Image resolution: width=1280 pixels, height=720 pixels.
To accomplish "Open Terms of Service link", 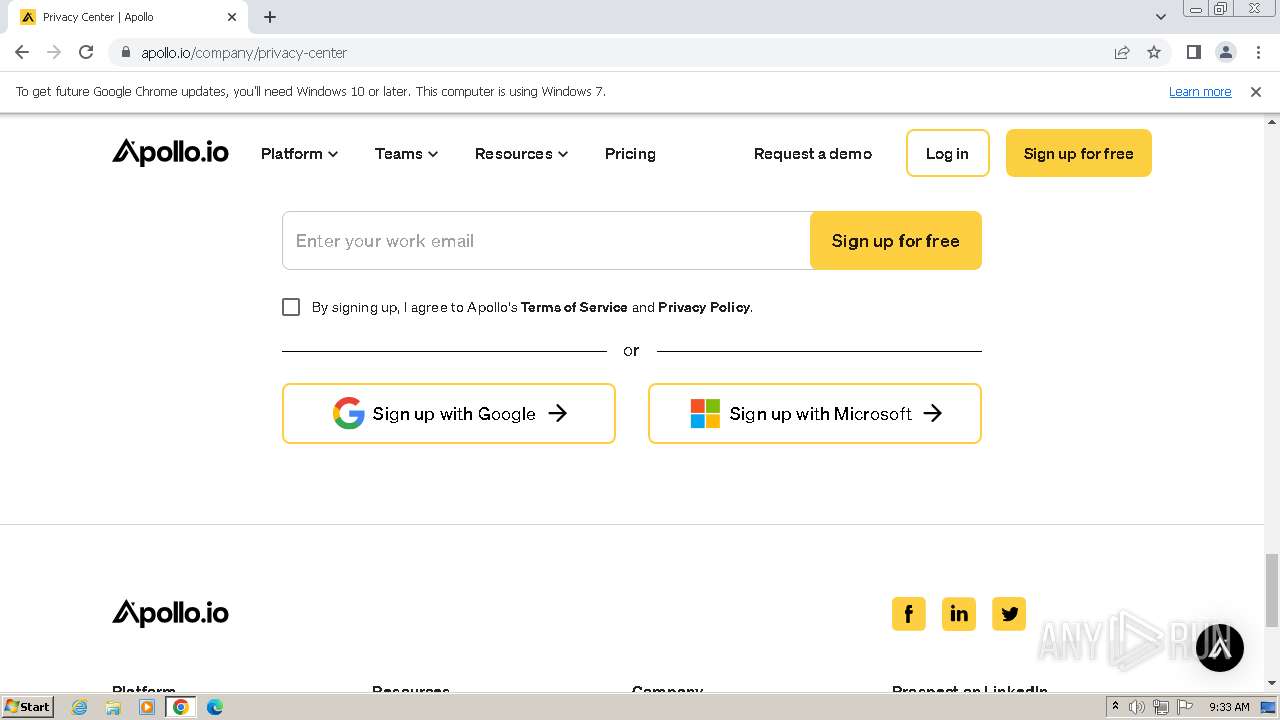I will [x=574, y=307].
